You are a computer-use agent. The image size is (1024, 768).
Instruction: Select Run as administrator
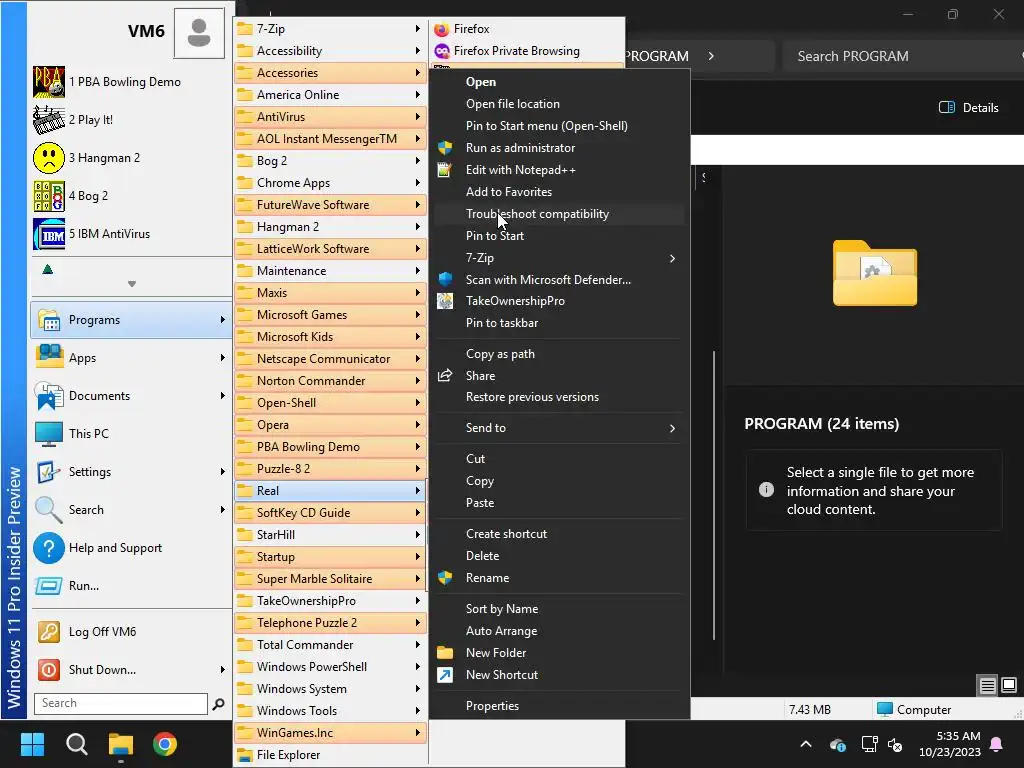[x=559, y=148]
